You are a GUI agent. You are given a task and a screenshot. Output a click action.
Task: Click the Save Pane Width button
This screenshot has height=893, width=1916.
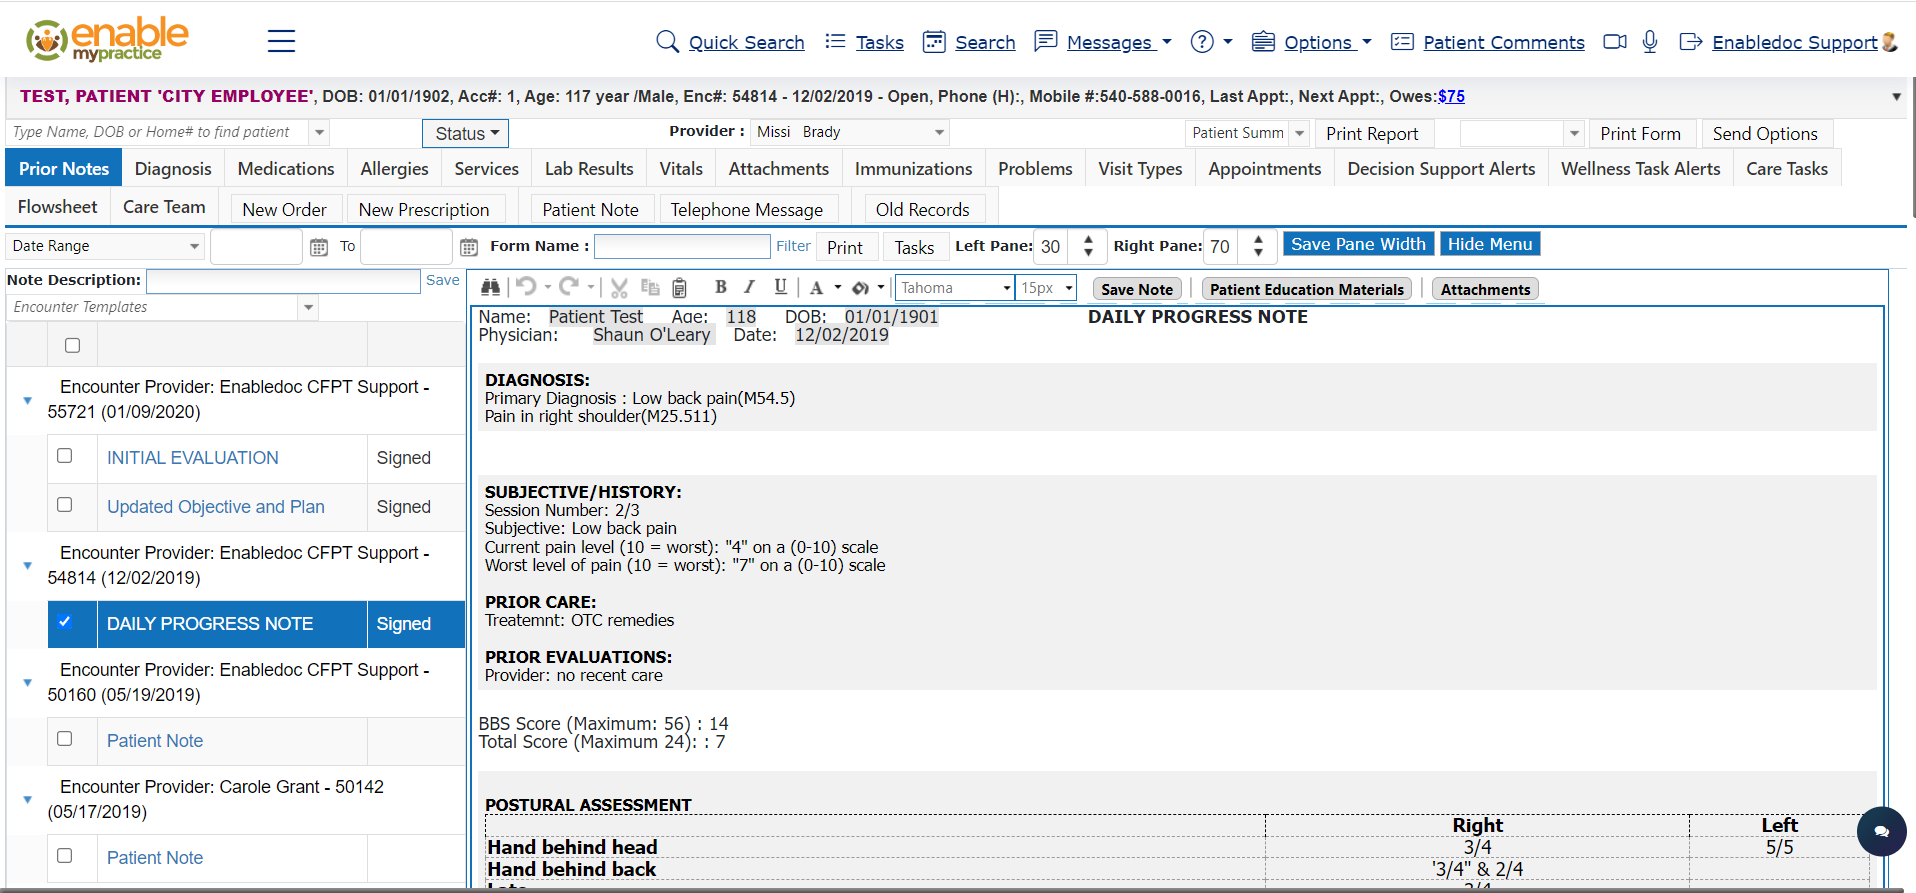[x=1358, y=244]
